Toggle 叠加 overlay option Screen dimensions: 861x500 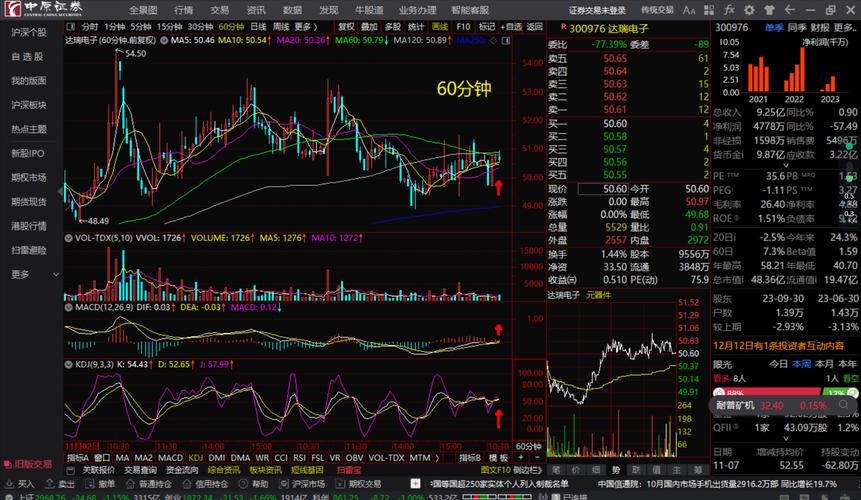(x=369, y=26)
